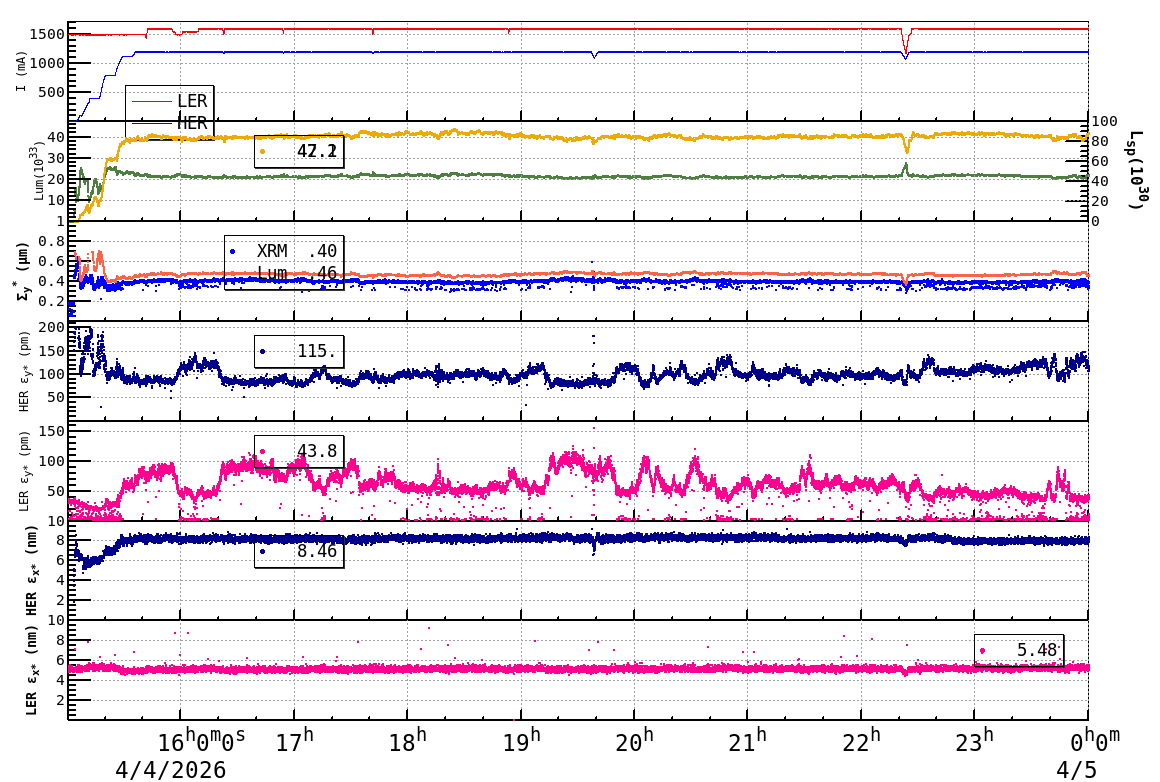Screen dimensions: 1160x782
Task: Click the 80 tick on Lsp right axis
Action: (1100, 141)
